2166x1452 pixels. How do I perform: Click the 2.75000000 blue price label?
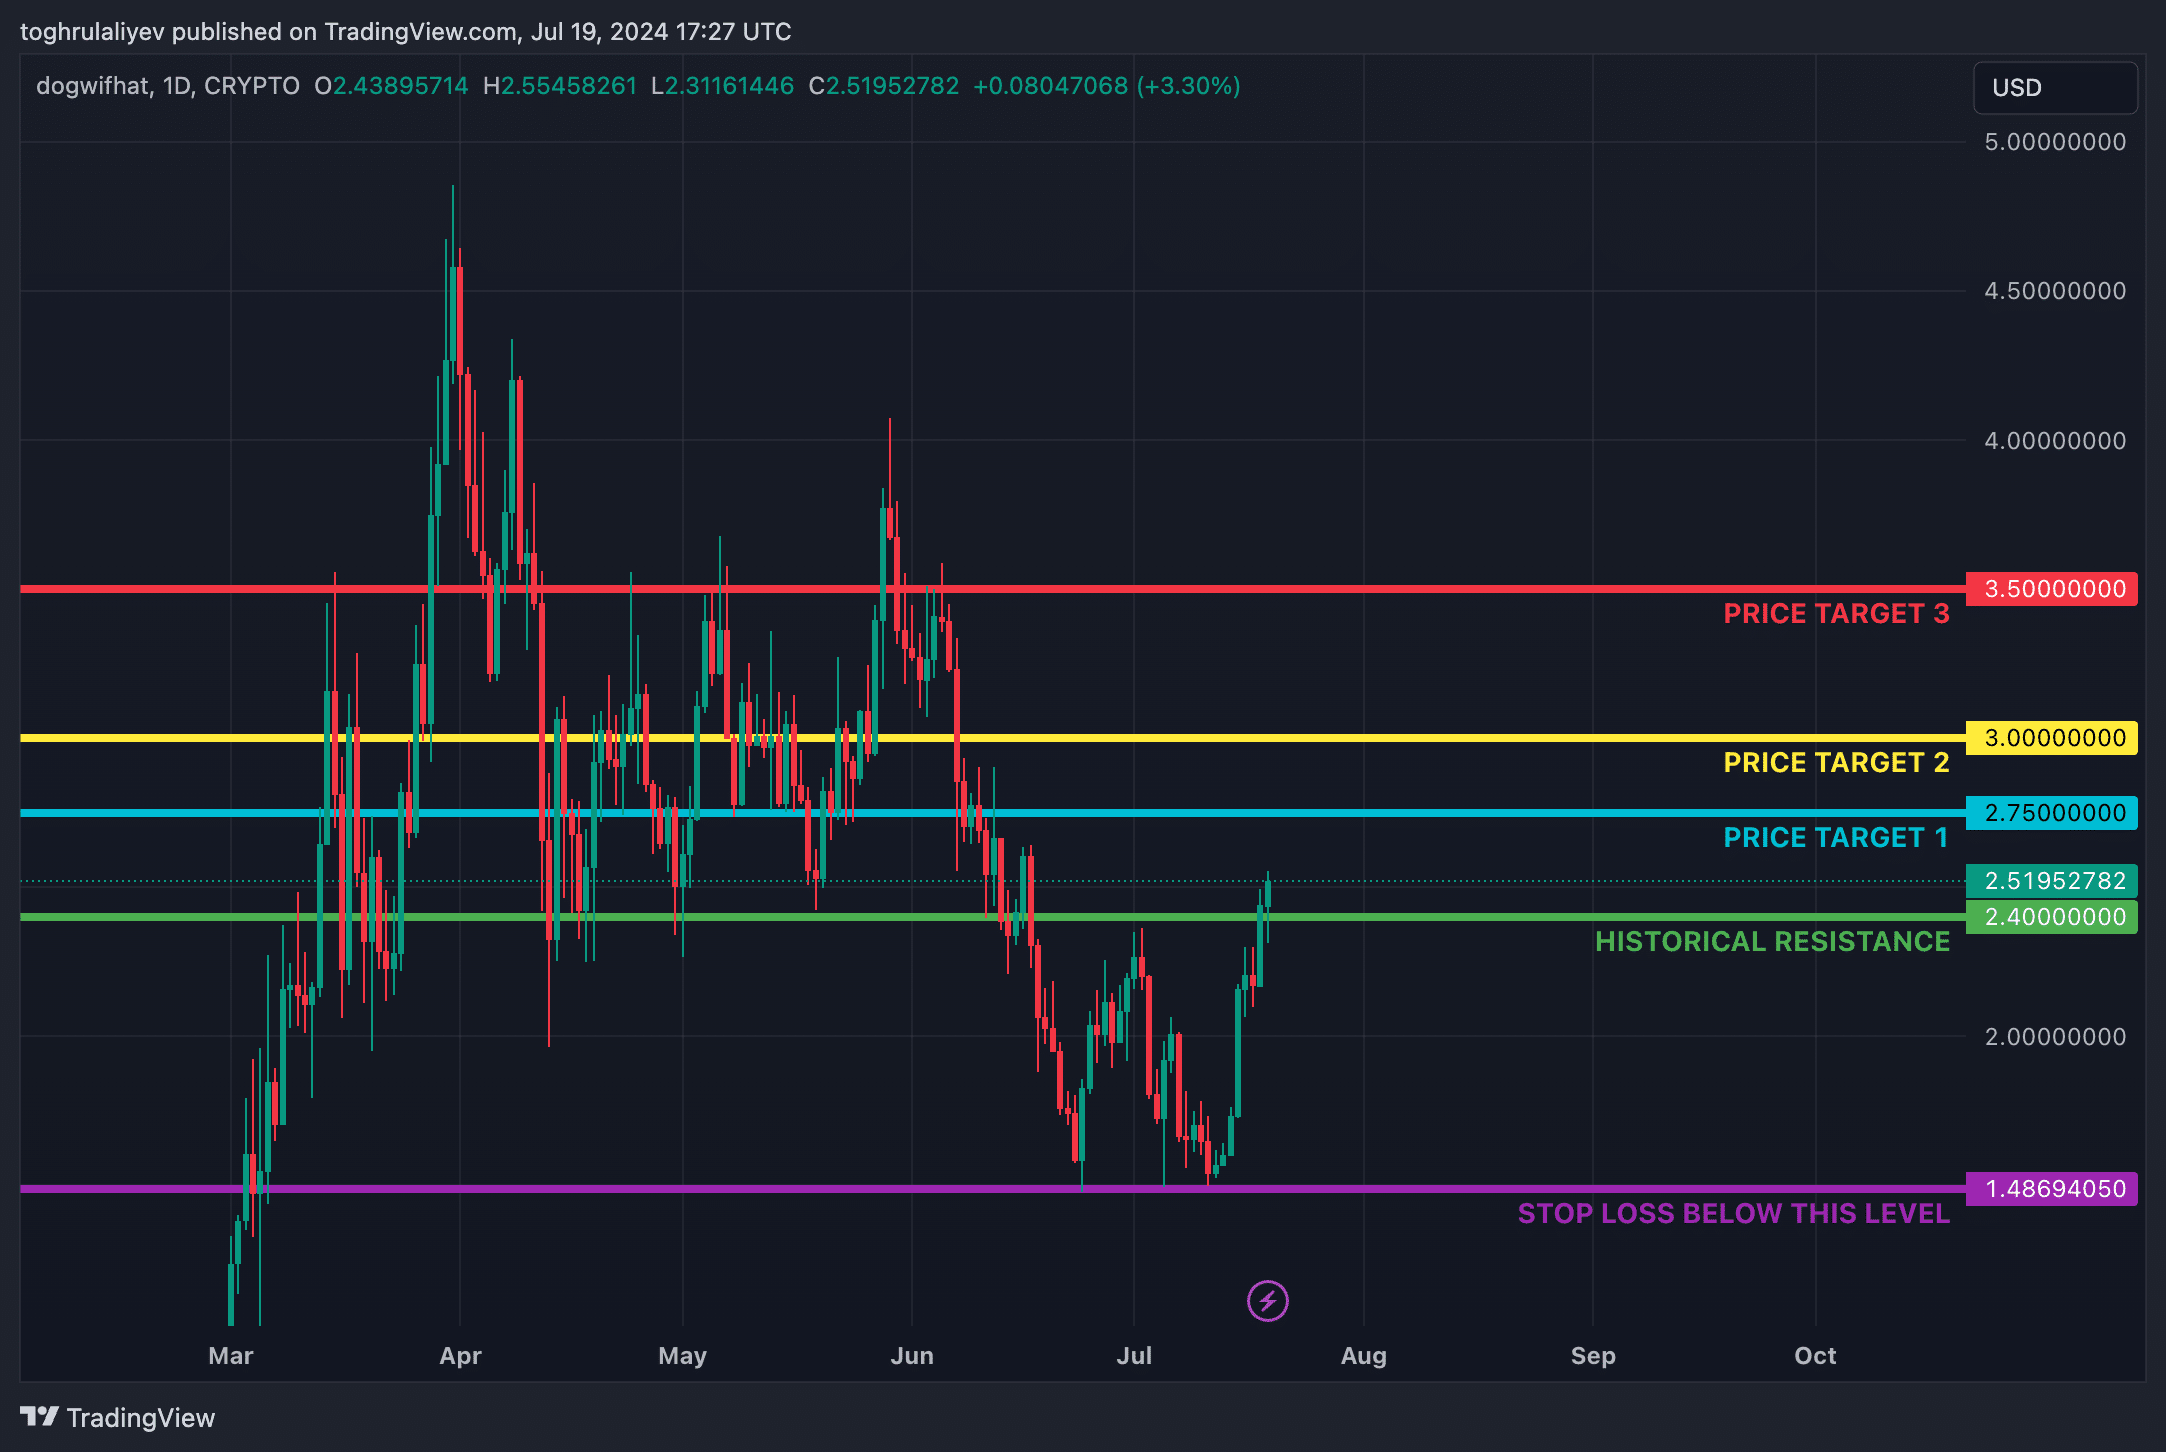tap(2052, 813)
